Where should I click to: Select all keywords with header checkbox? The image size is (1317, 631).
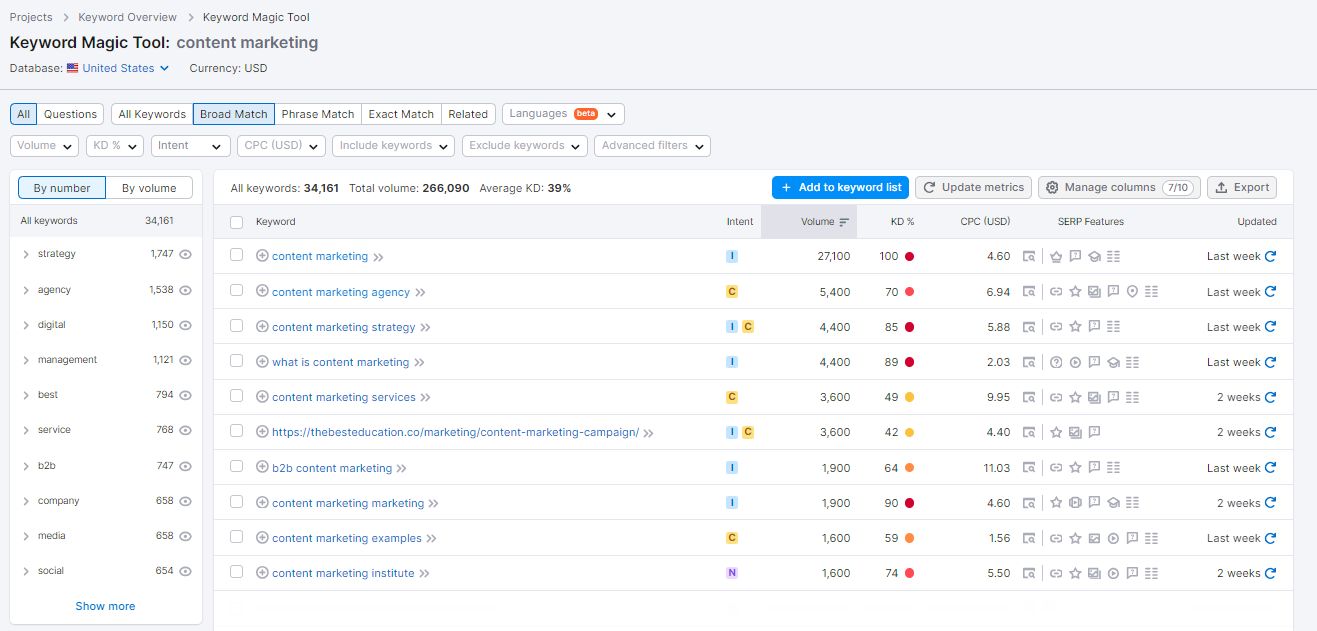[x=236, y=222]
